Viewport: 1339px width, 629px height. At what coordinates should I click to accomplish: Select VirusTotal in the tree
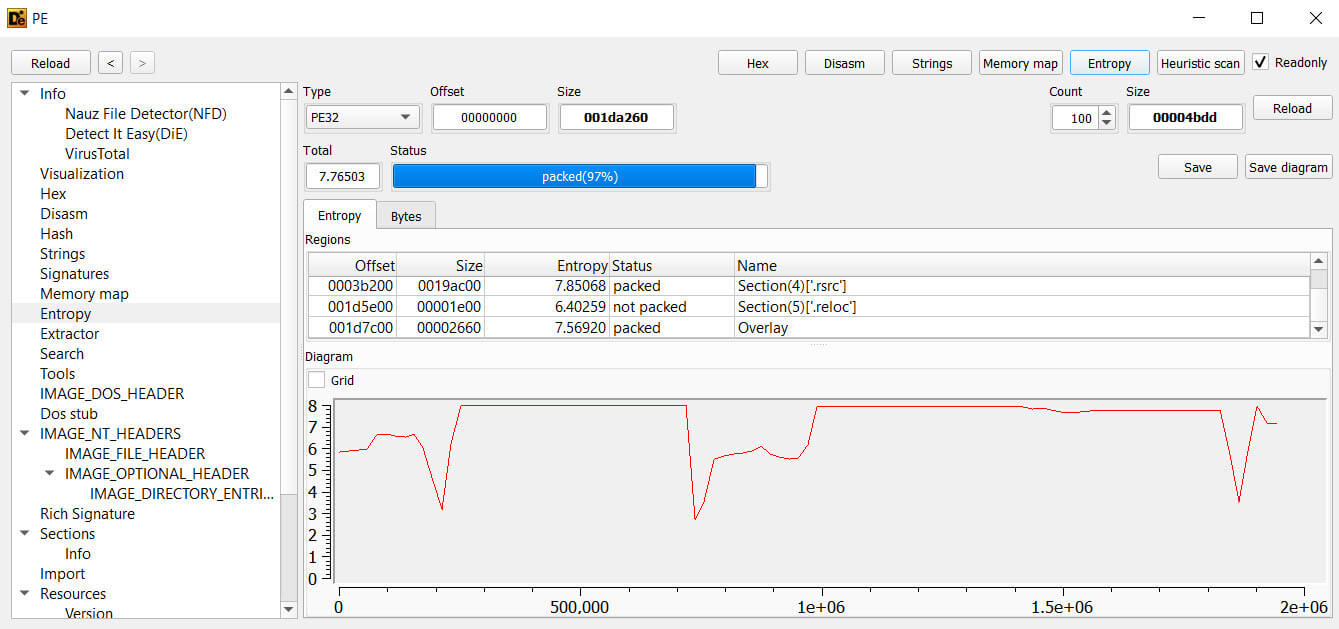pos(97,154)
